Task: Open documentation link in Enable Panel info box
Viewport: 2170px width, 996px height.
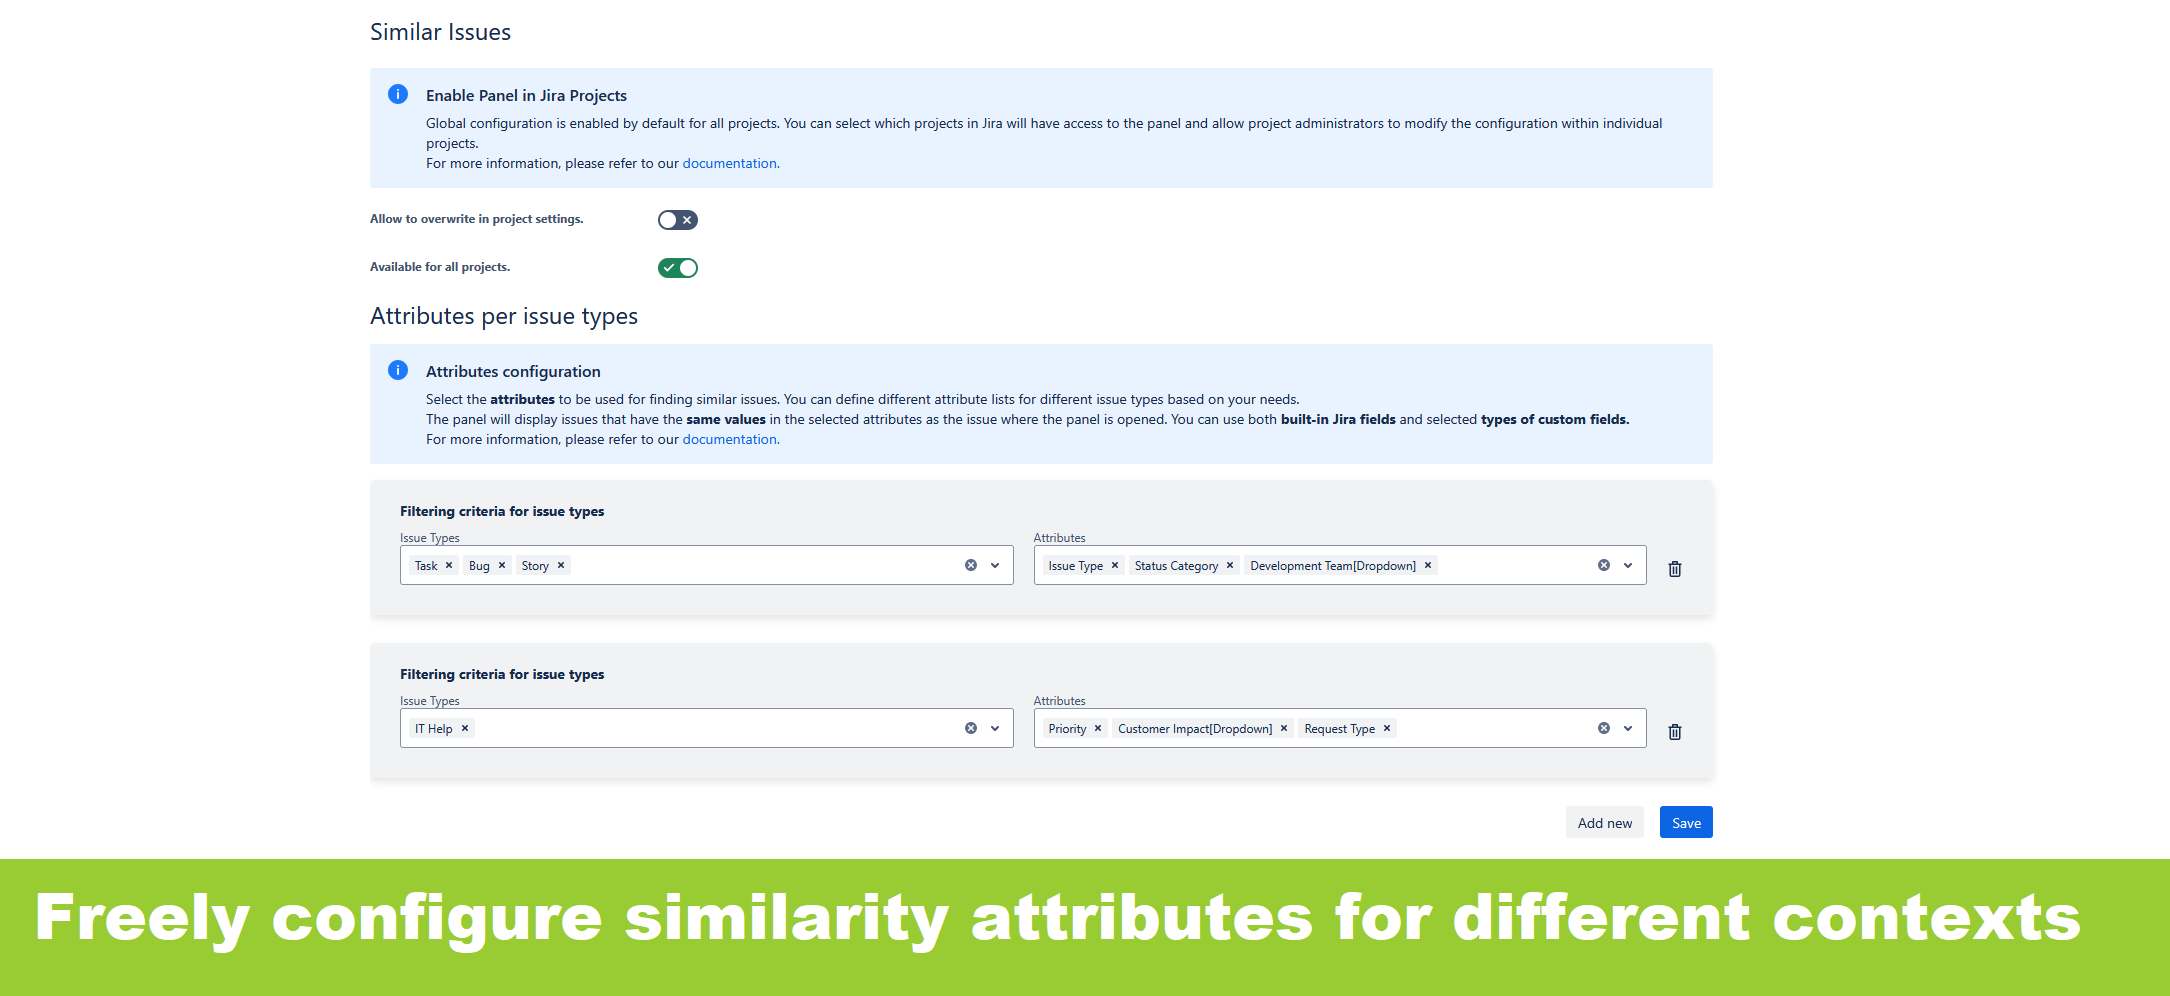Action: tap(729, 163)
